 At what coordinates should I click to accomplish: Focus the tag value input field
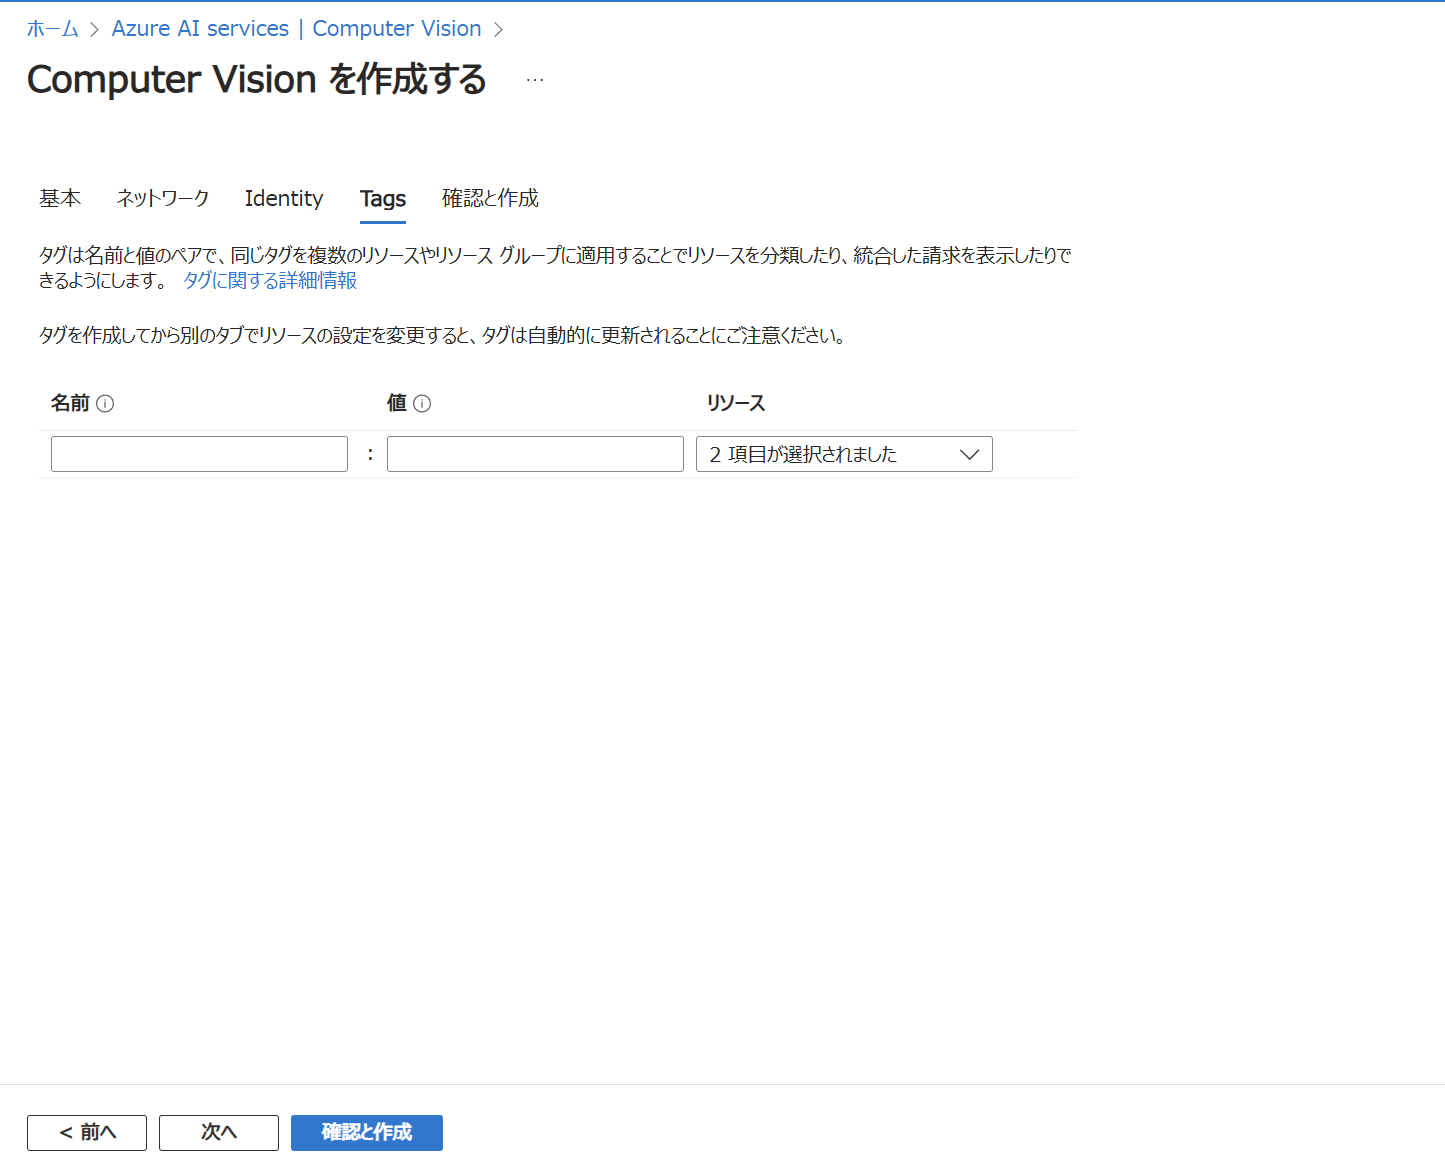(x=535, y=454)
